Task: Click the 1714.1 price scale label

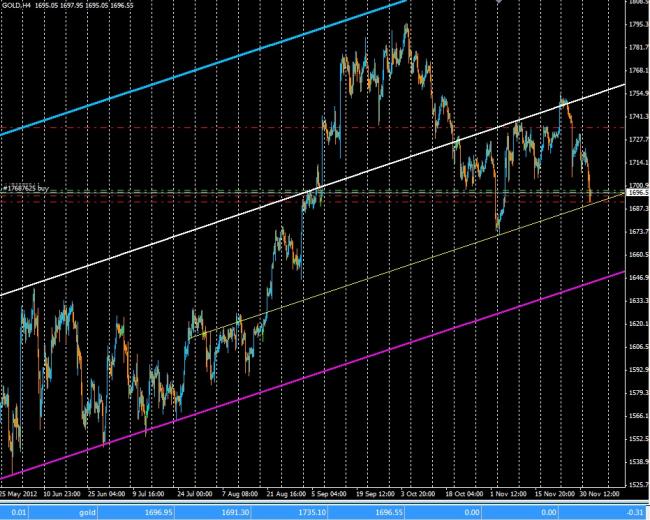Action: point(638,163)
